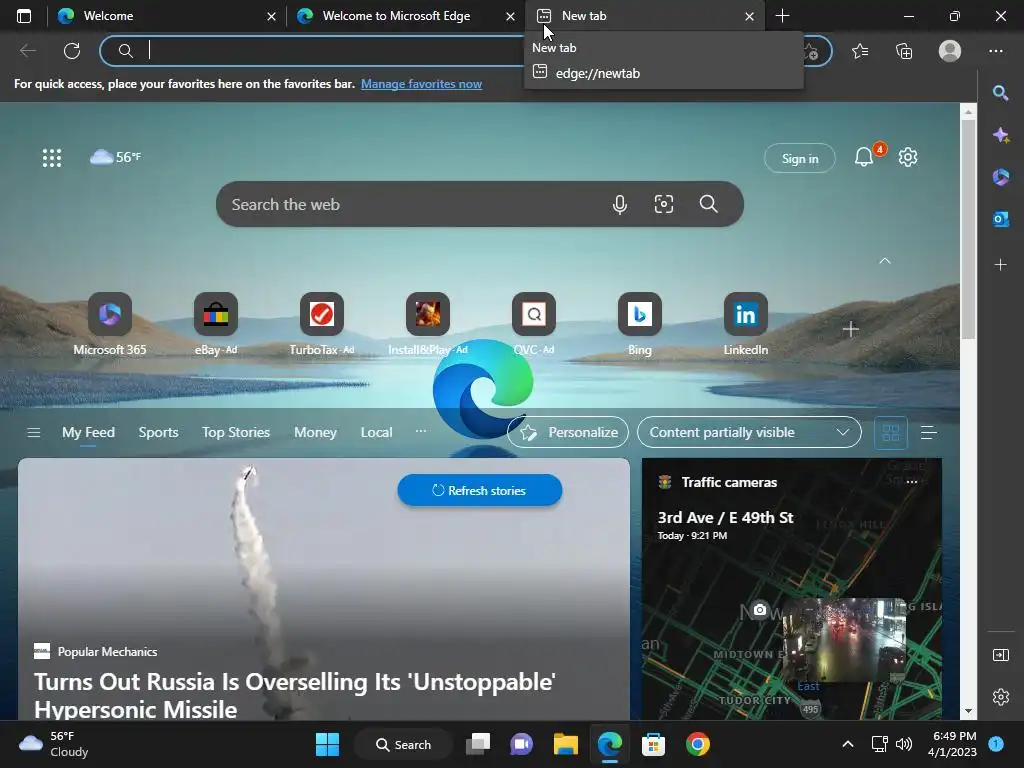Open the Collections icon in toolbar

904,51
